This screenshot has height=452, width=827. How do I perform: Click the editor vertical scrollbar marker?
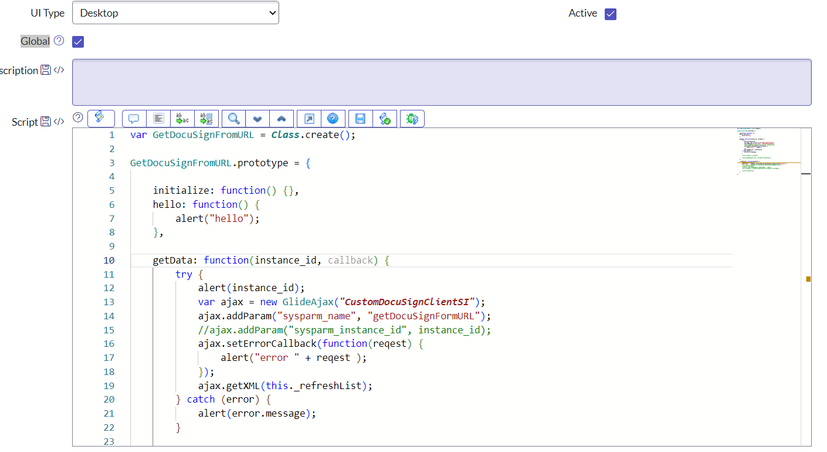[x=808, y=279]
